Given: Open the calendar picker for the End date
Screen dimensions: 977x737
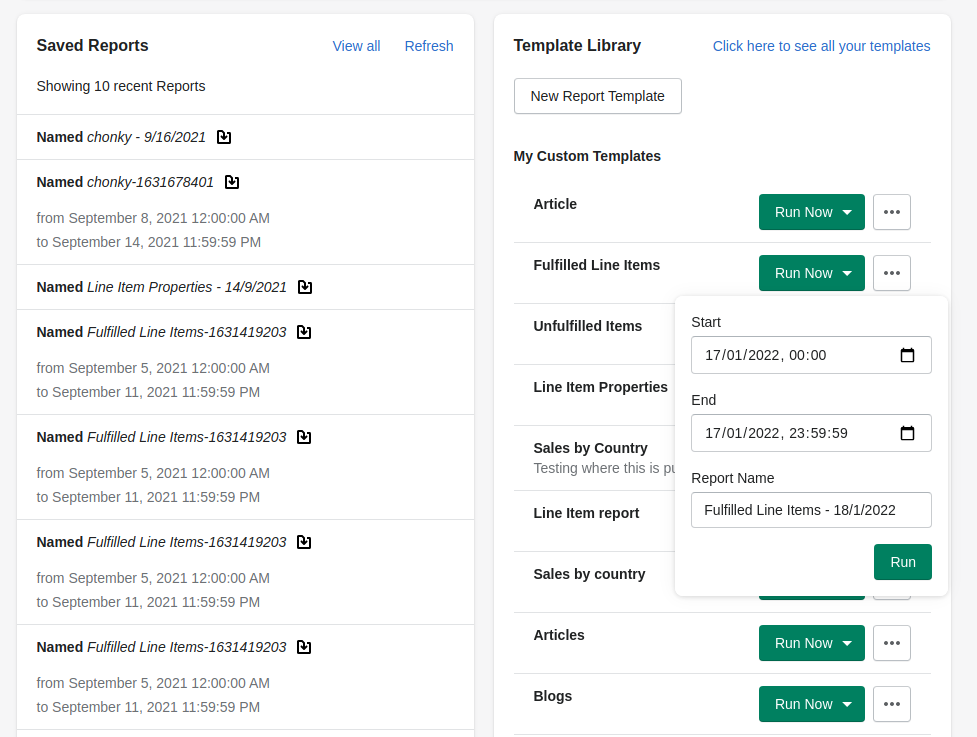Looking at the screenshot, I should pyautogui.click(x=907, y=433).
